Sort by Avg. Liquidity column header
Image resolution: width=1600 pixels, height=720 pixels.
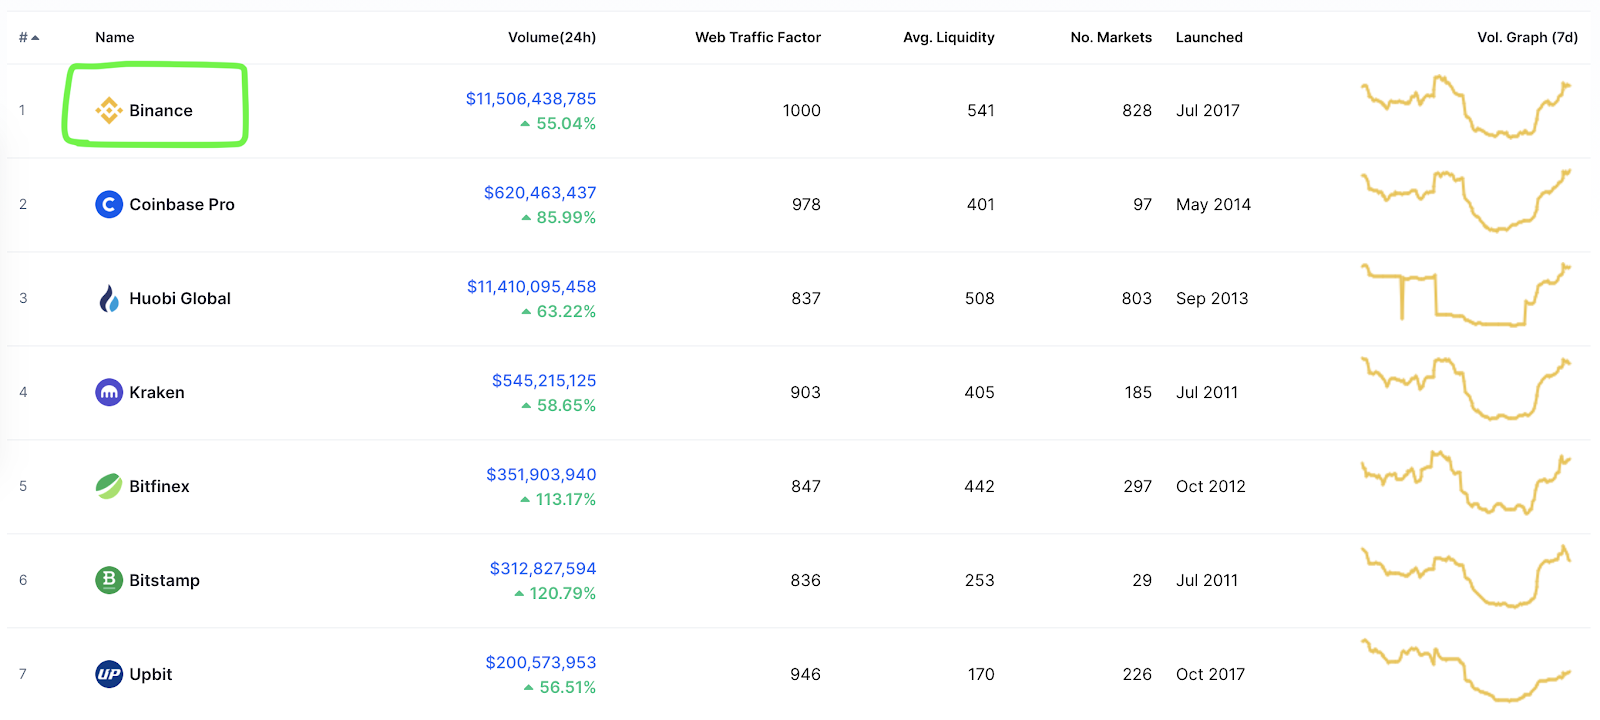coord(948,38)
